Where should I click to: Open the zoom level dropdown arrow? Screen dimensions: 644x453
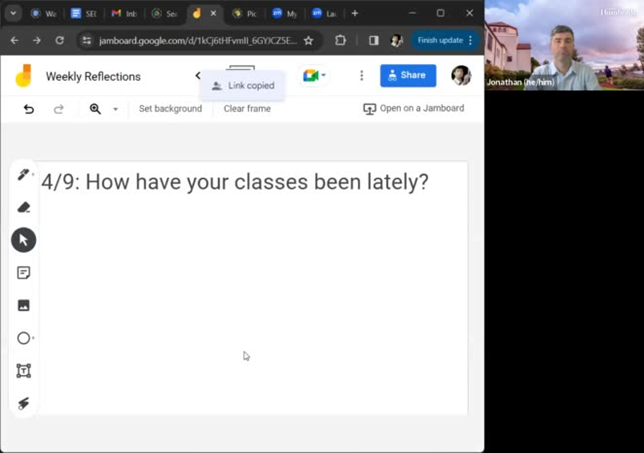pyautogui.click(x=115, y=109)
